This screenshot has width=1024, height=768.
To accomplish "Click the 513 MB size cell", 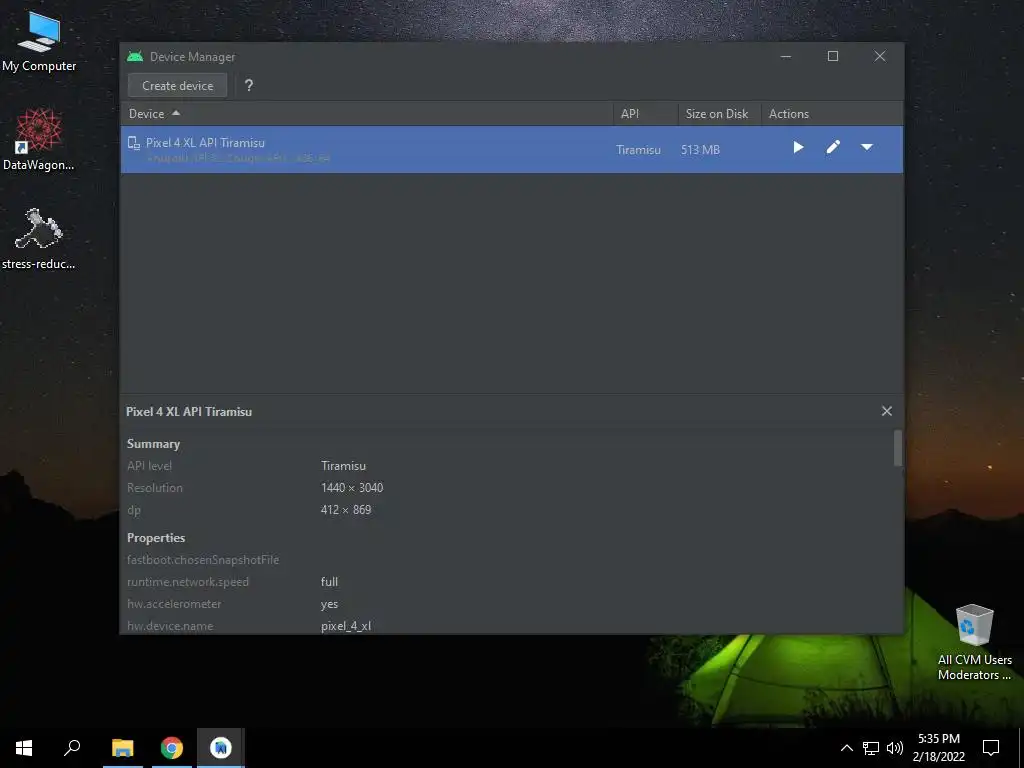I will (701, 150).
